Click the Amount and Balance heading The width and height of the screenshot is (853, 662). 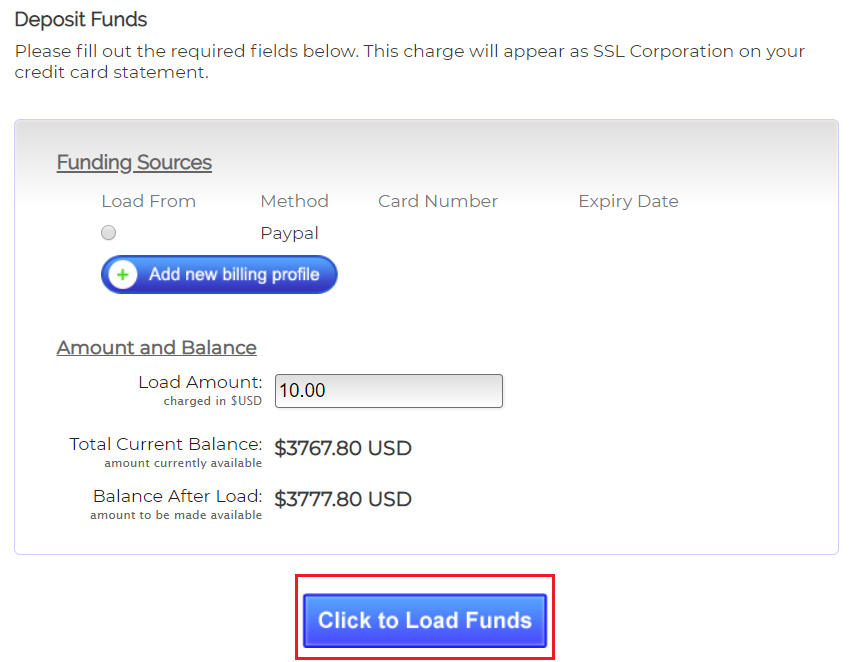pos(156,348)
